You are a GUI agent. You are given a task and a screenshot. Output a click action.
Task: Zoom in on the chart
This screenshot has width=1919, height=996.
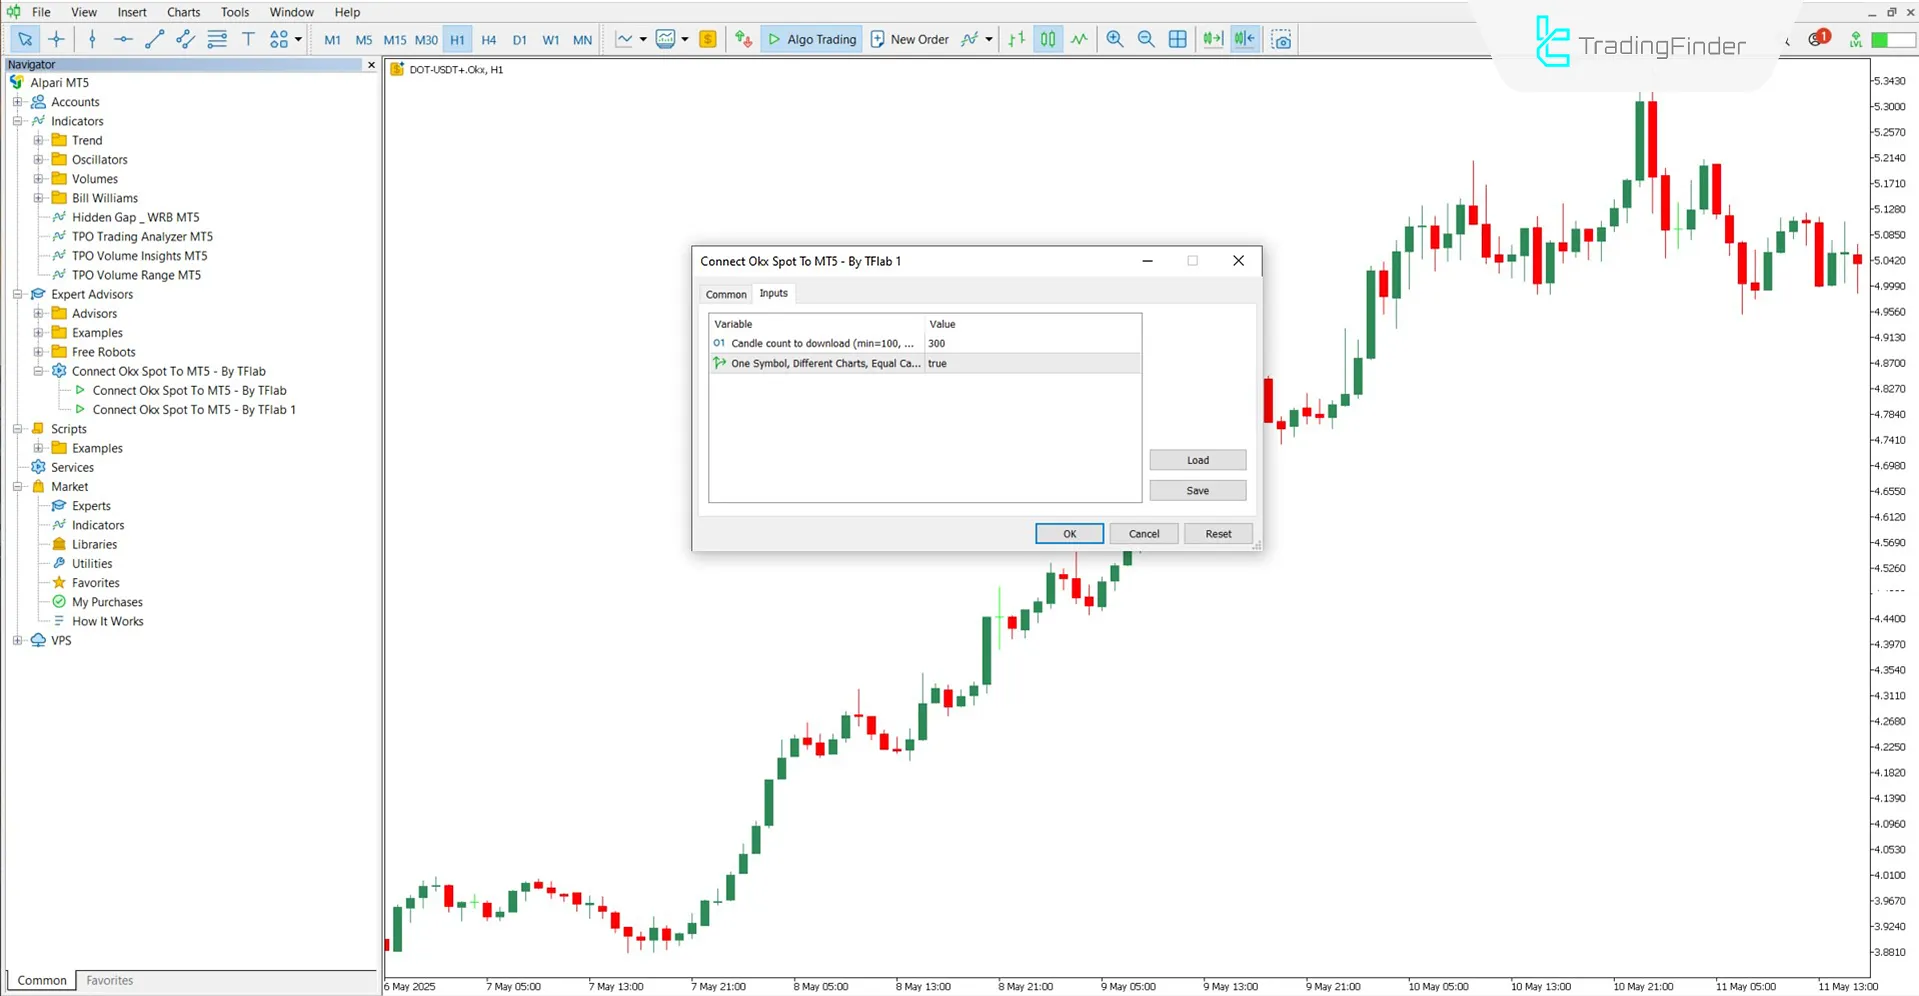[x=1115, y=39]
